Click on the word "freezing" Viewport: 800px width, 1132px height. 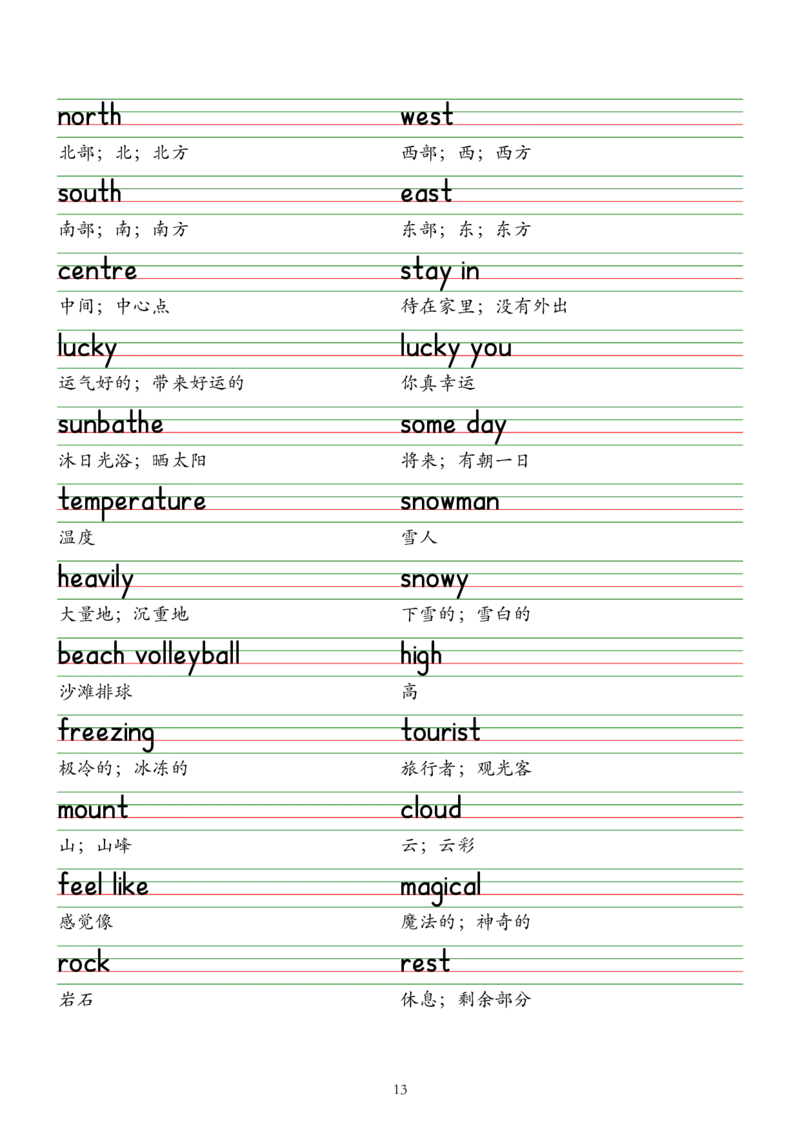107,732
